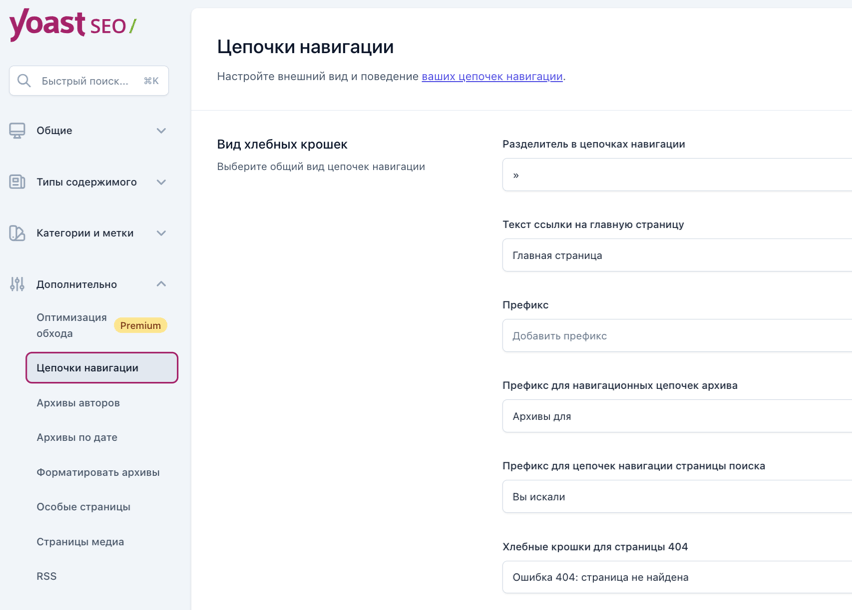Click the Текст ссылки на главную страницу field
Screen dimensions: 853x610
pos(677,255)
